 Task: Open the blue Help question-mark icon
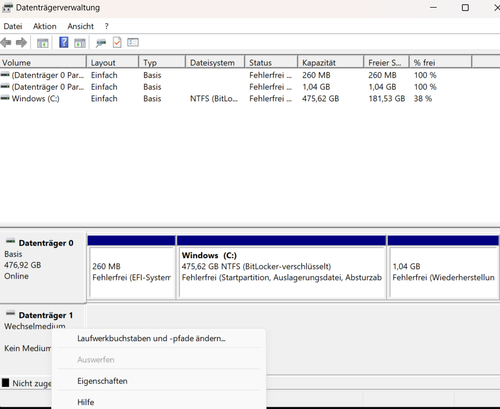pyautogui.click(x=64, y=42)
